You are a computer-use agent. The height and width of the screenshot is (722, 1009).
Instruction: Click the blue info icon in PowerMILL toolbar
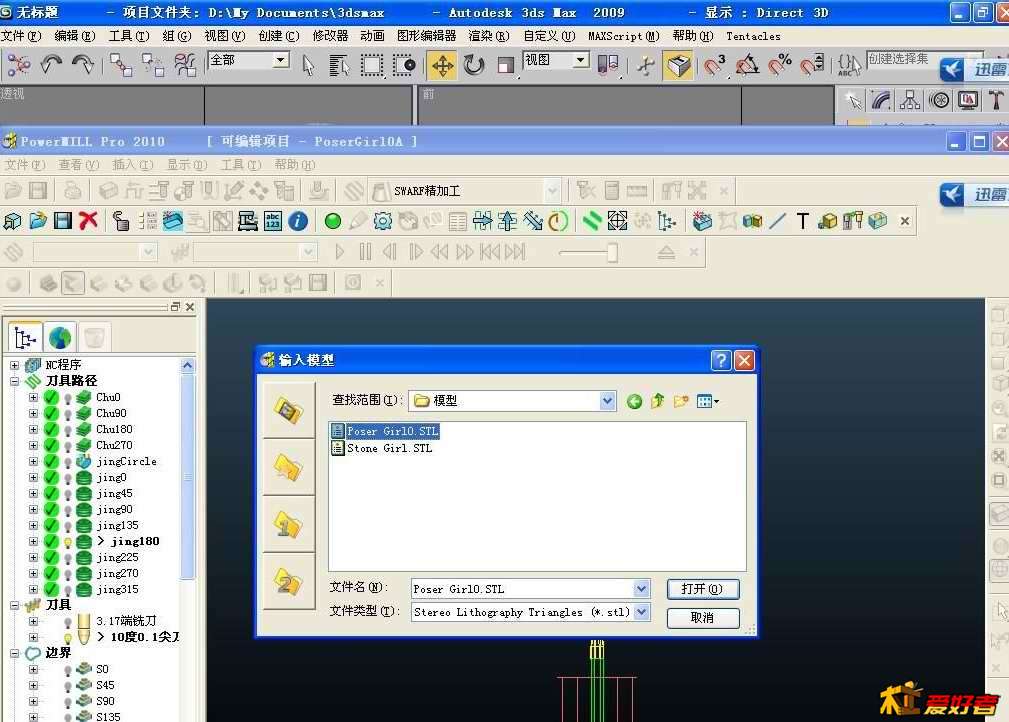298,221
